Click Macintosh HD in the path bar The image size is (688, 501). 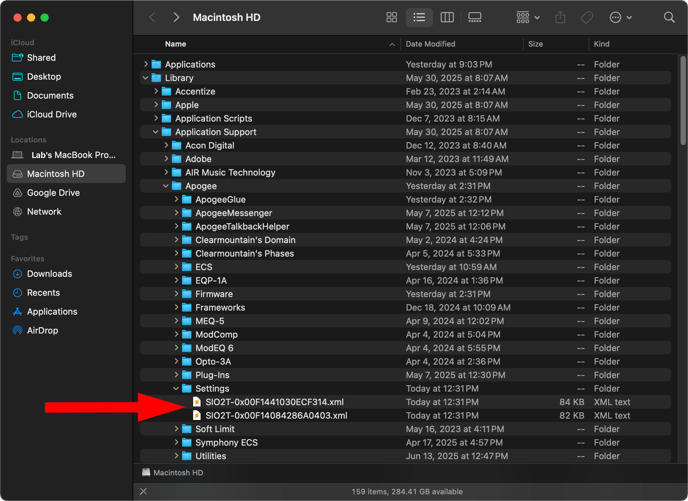point(172,472)
